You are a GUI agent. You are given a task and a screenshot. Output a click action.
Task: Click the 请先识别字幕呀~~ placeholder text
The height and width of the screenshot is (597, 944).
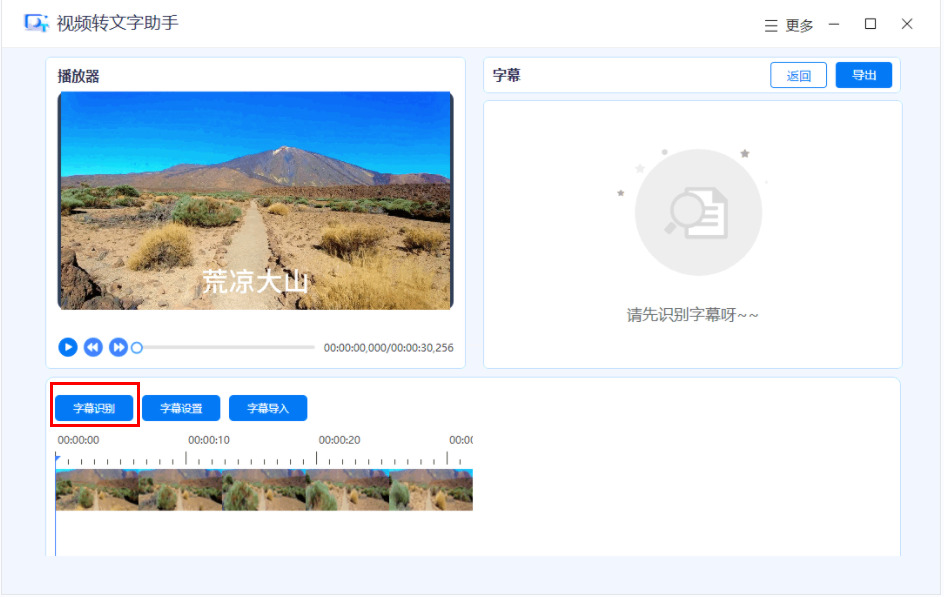click(692, 315)
